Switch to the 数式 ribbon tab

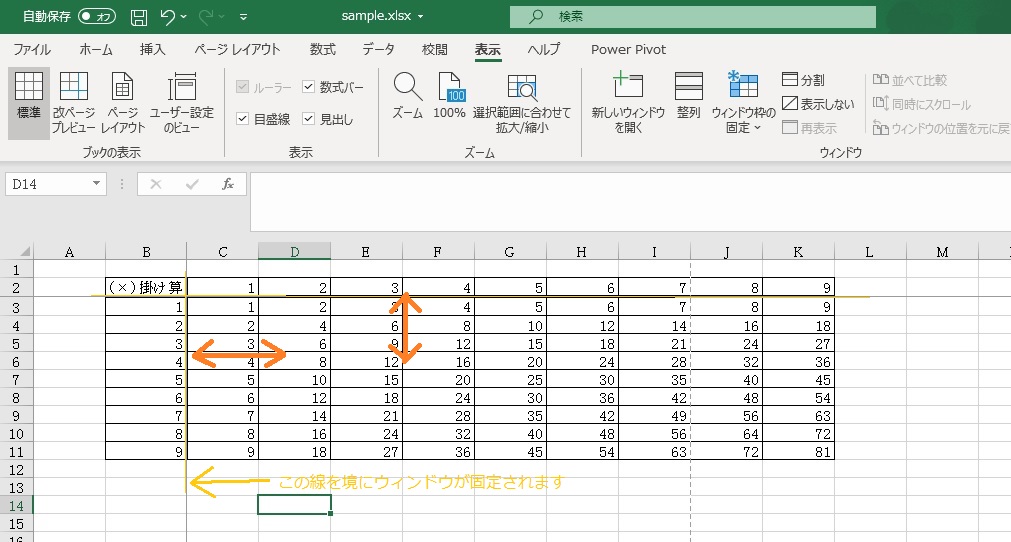(x=322, y=49)
